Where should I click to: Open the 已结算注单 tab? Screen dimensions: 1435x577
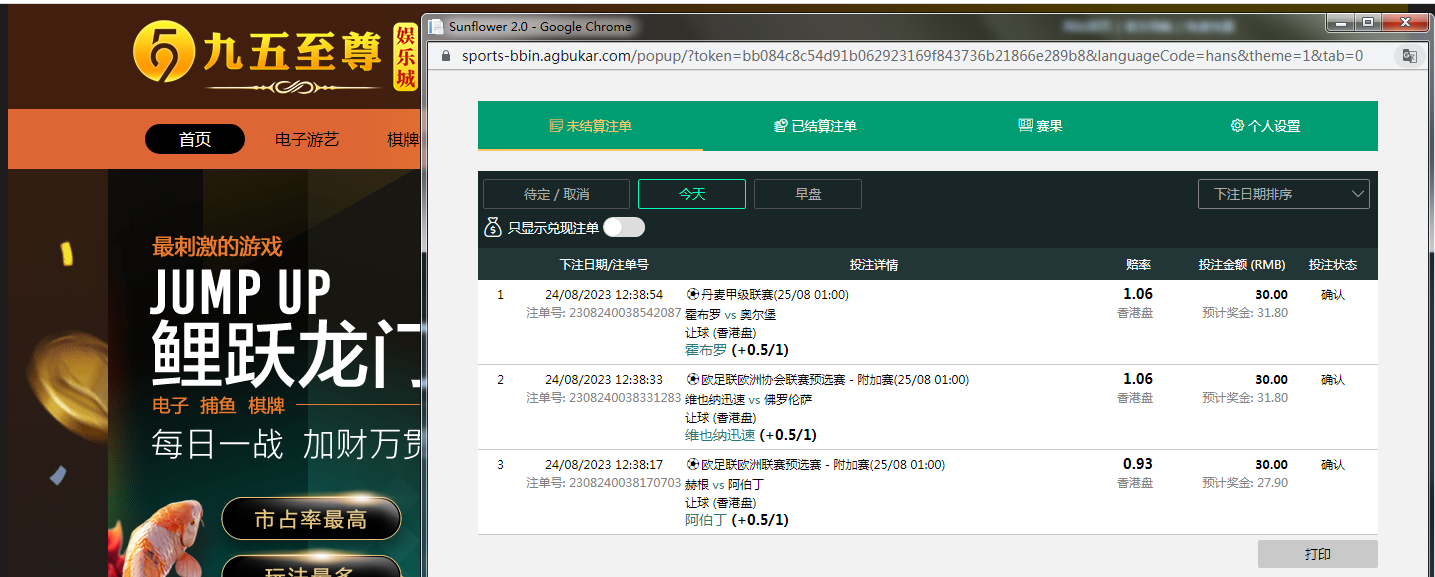pyautogui.click(x=815, y=126)
